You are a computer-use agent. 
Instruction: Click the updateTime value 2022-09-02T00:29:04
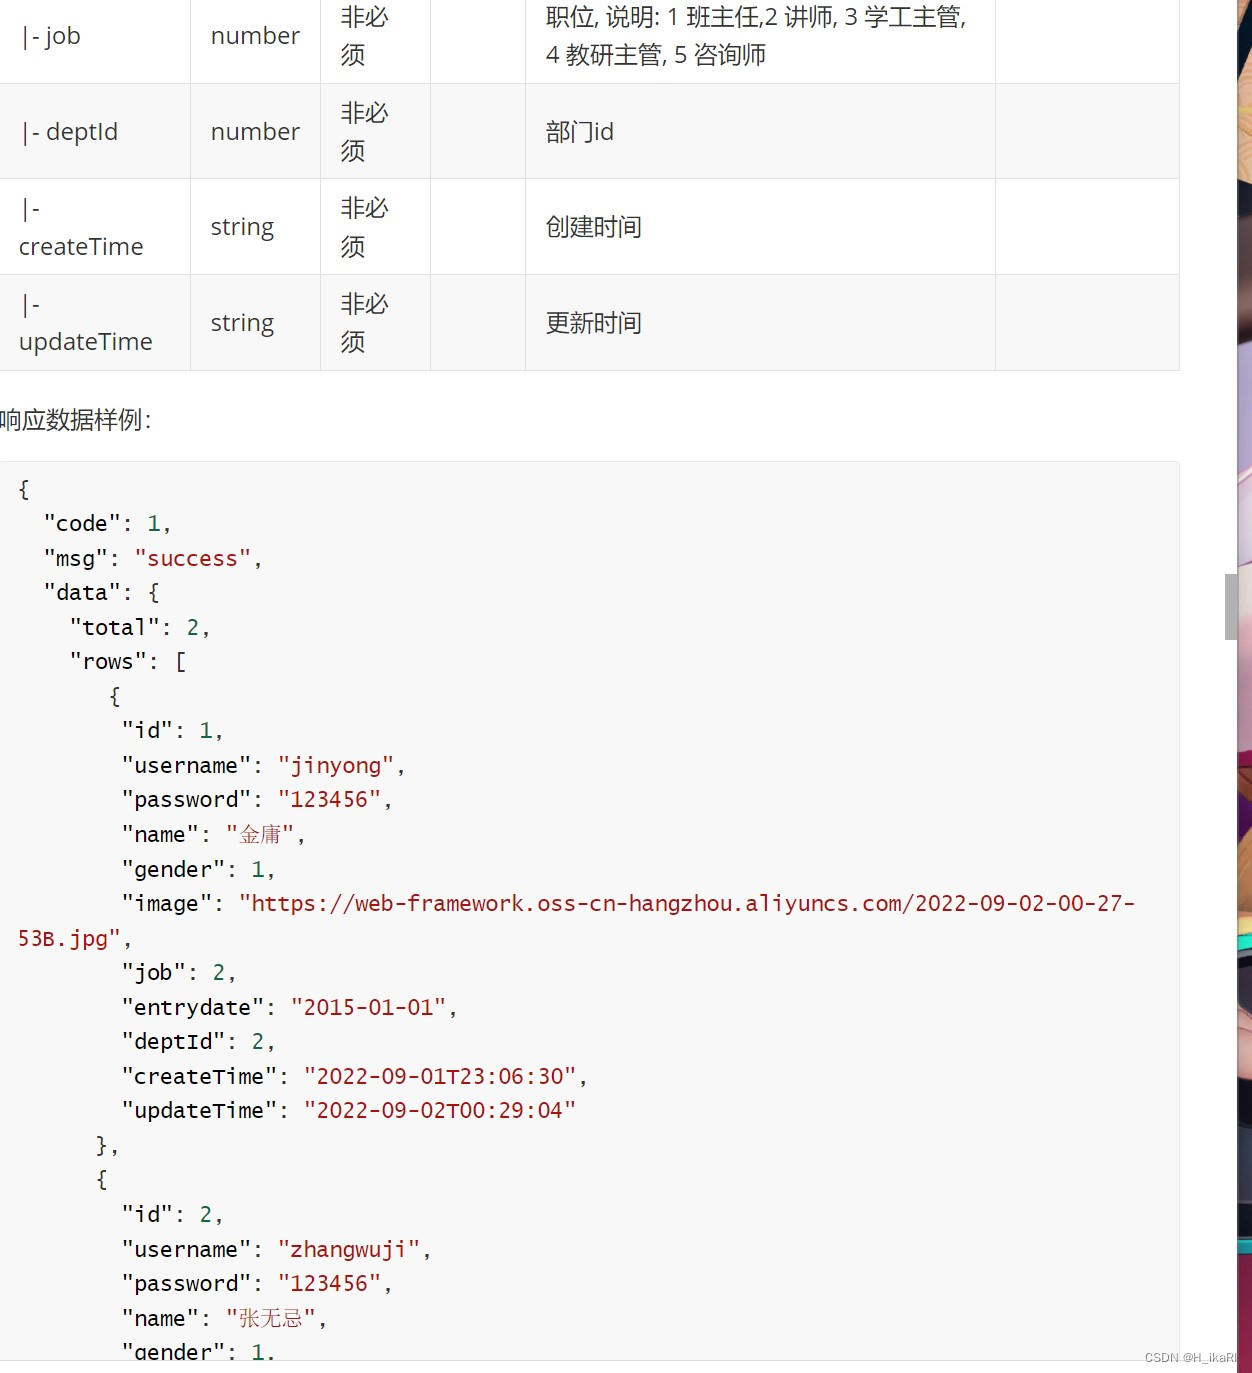point(440,1110)
